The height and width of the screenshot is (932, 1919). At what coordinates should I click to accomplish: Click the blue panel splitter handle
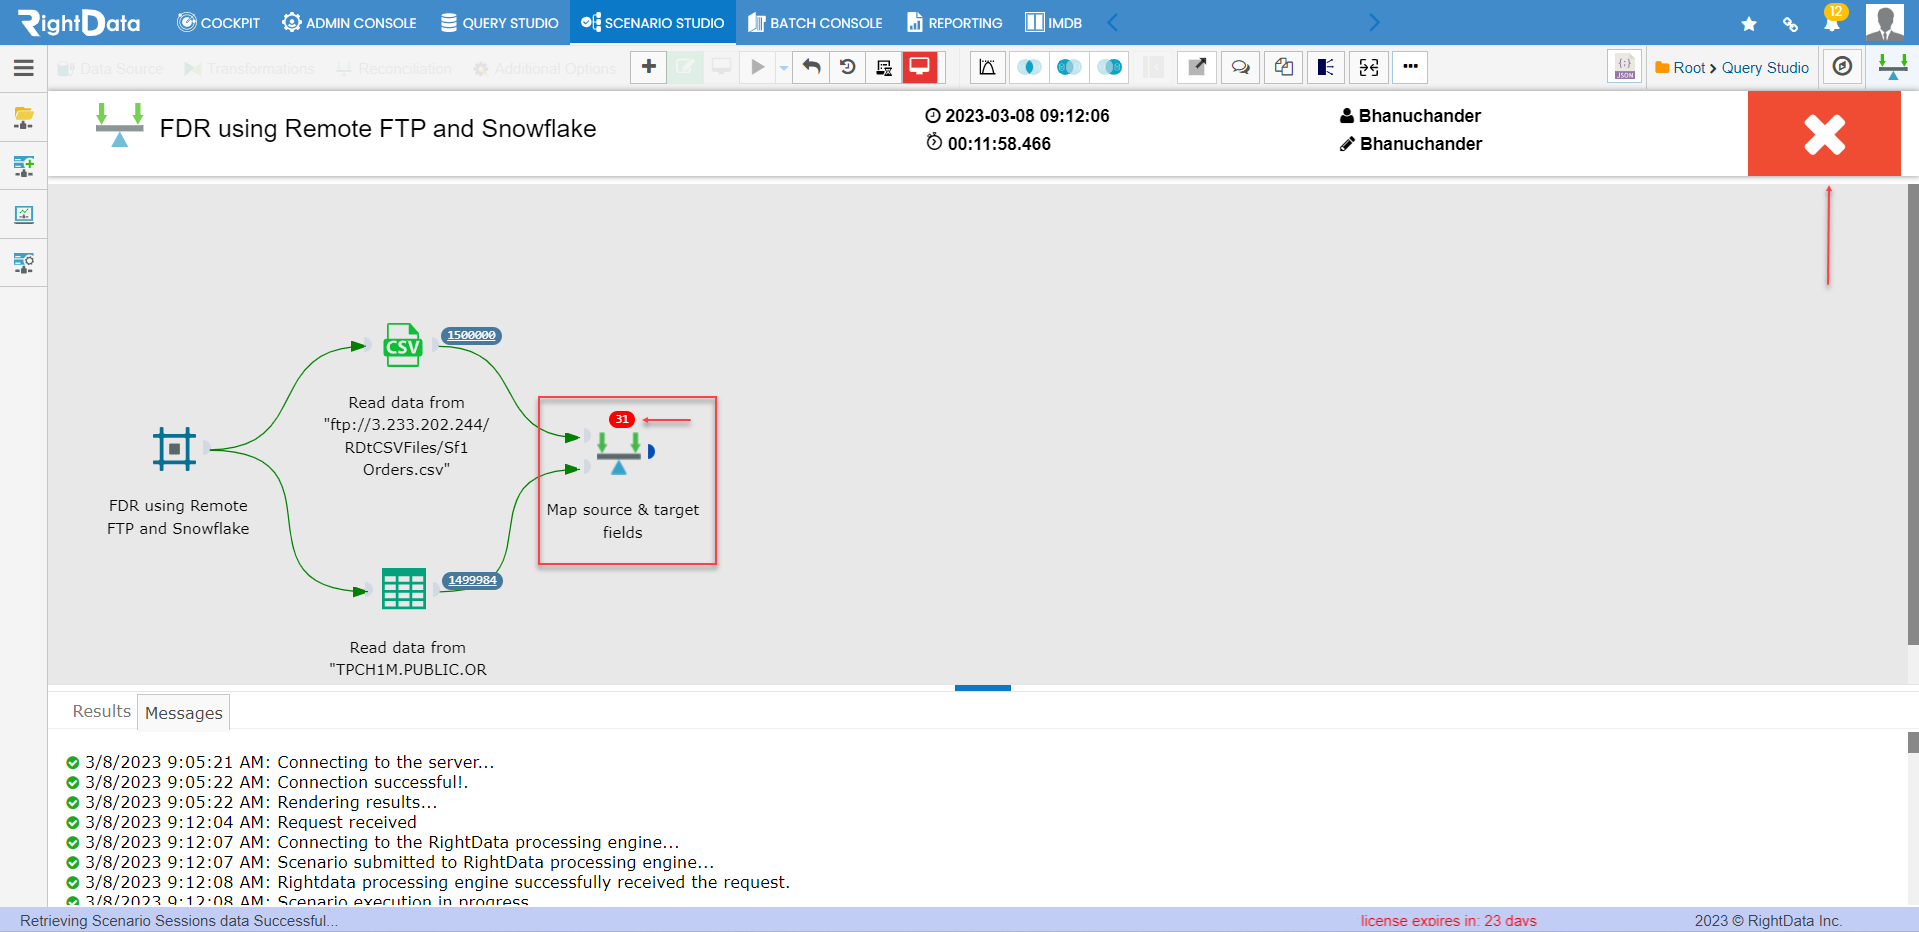(x=983, y=688)
